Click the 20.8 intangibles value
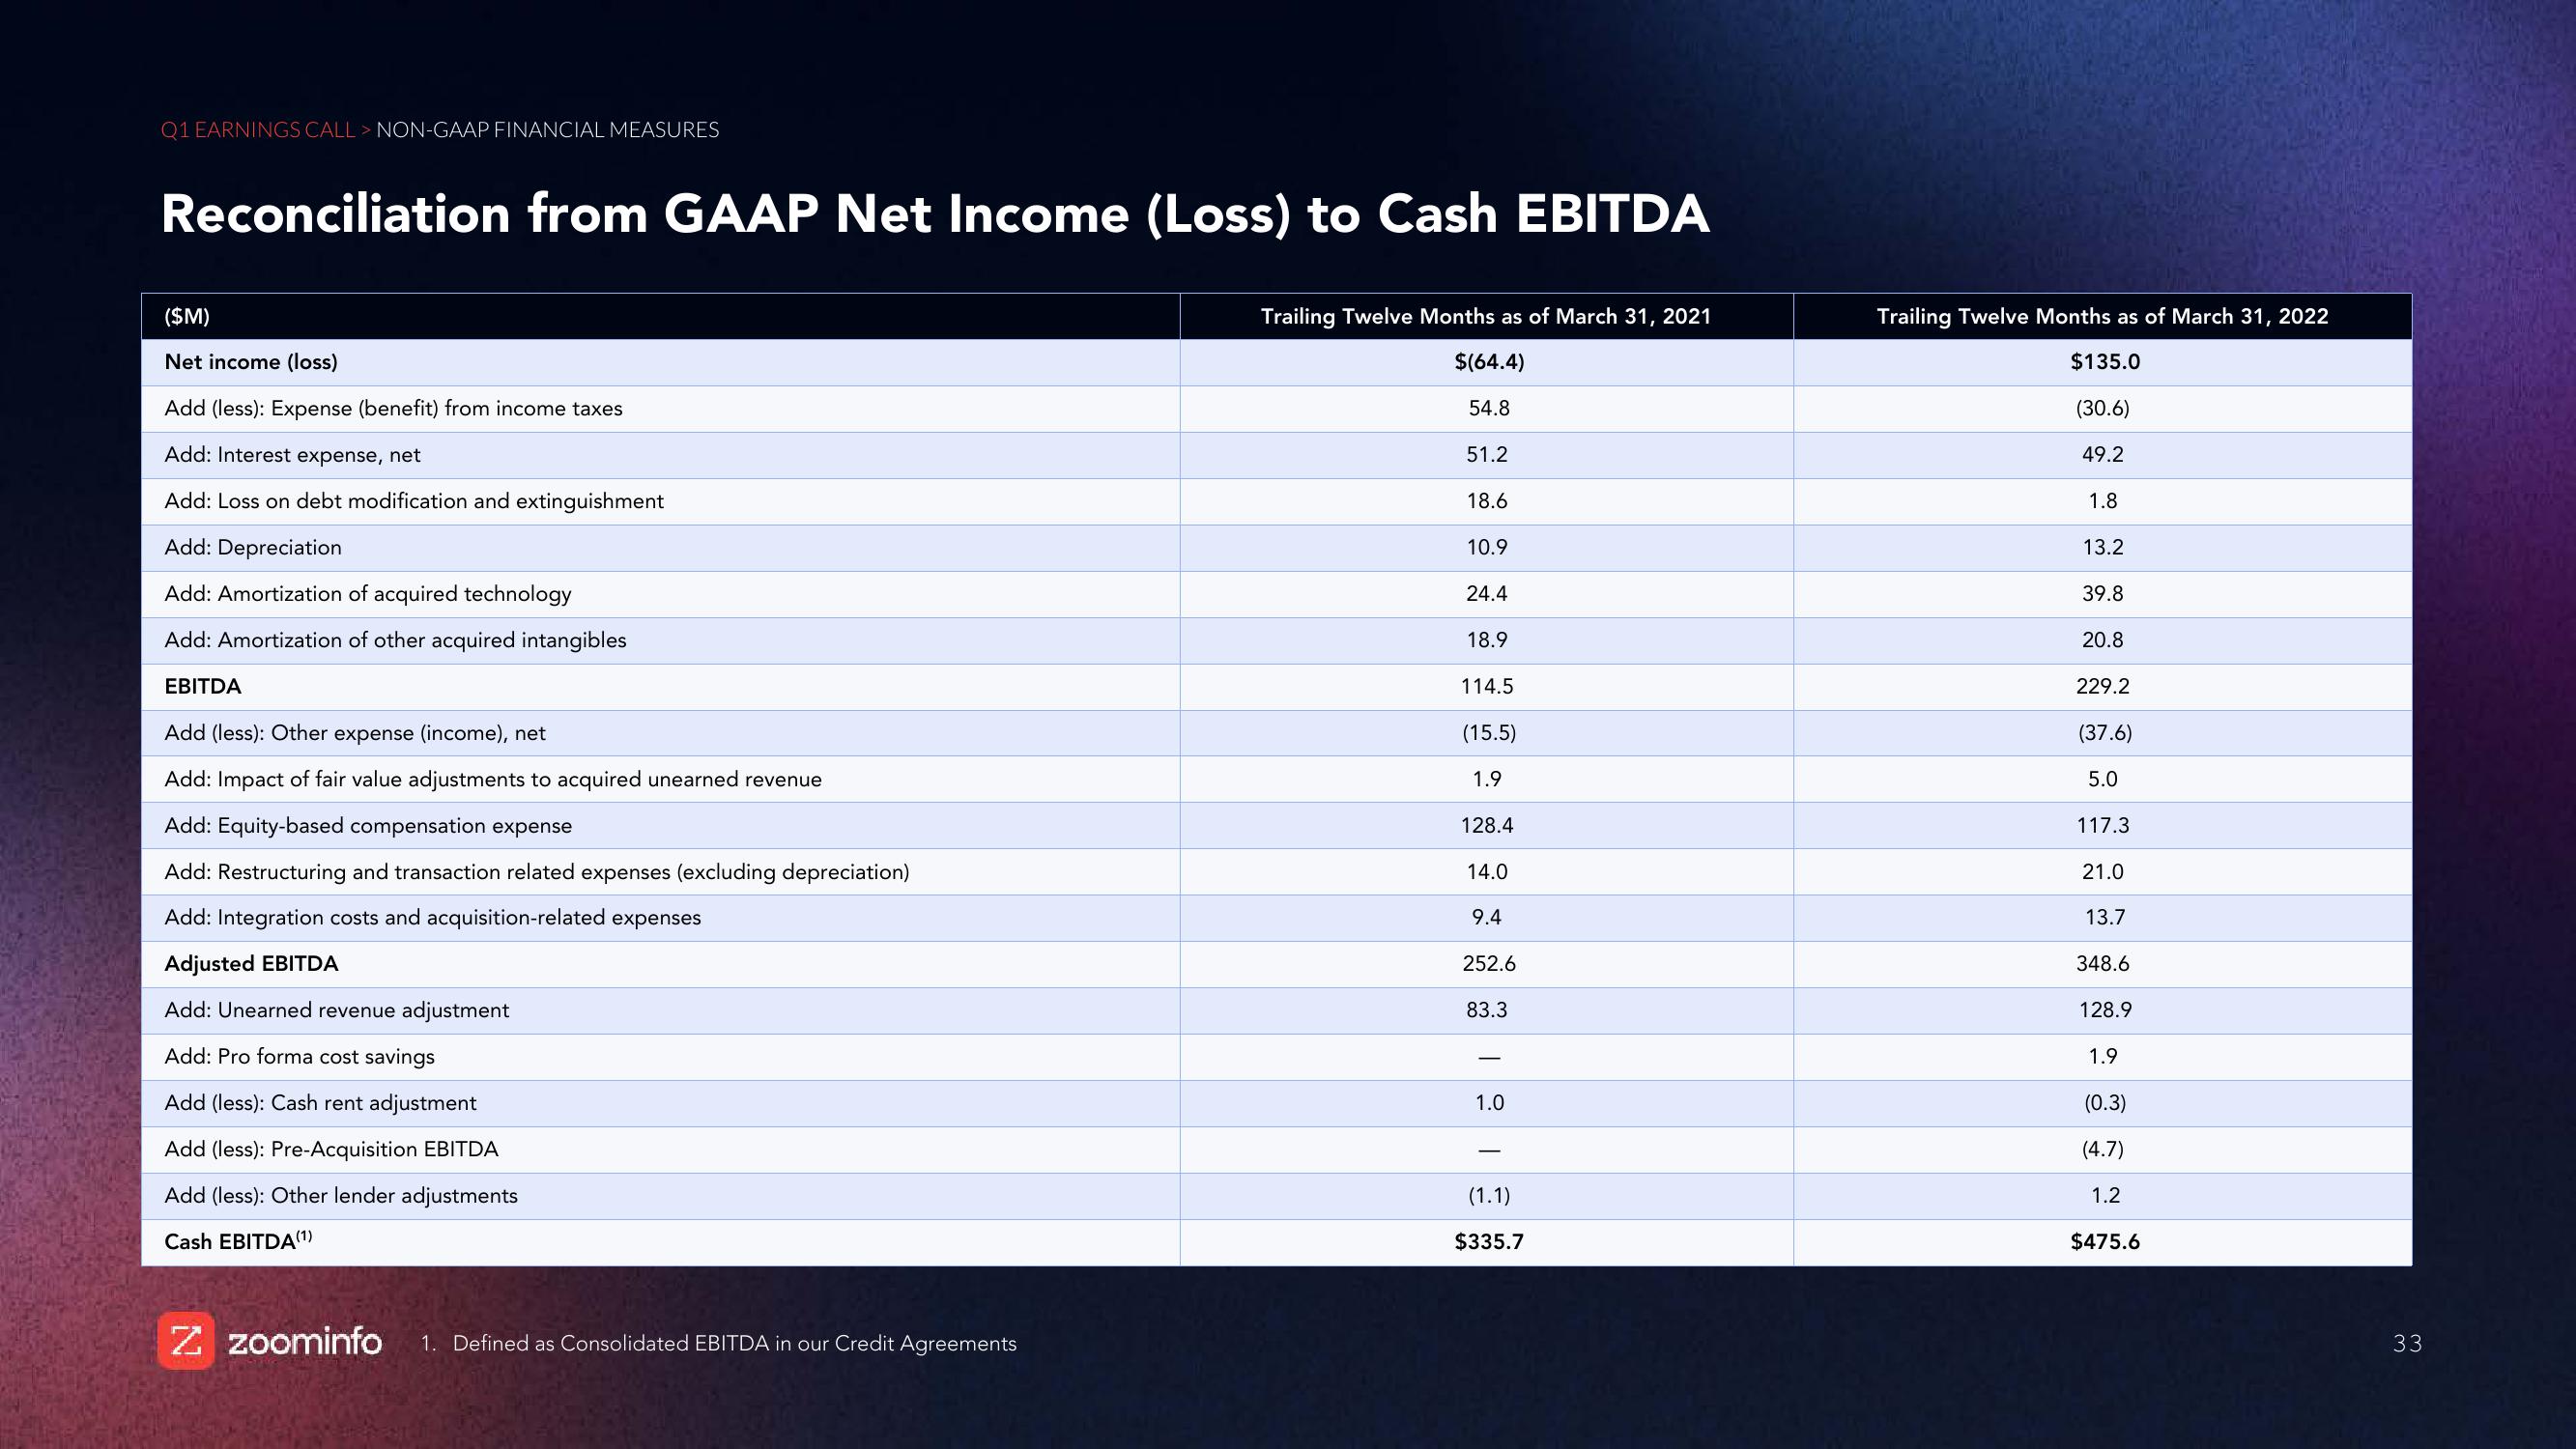 (x=2103, y=640)
